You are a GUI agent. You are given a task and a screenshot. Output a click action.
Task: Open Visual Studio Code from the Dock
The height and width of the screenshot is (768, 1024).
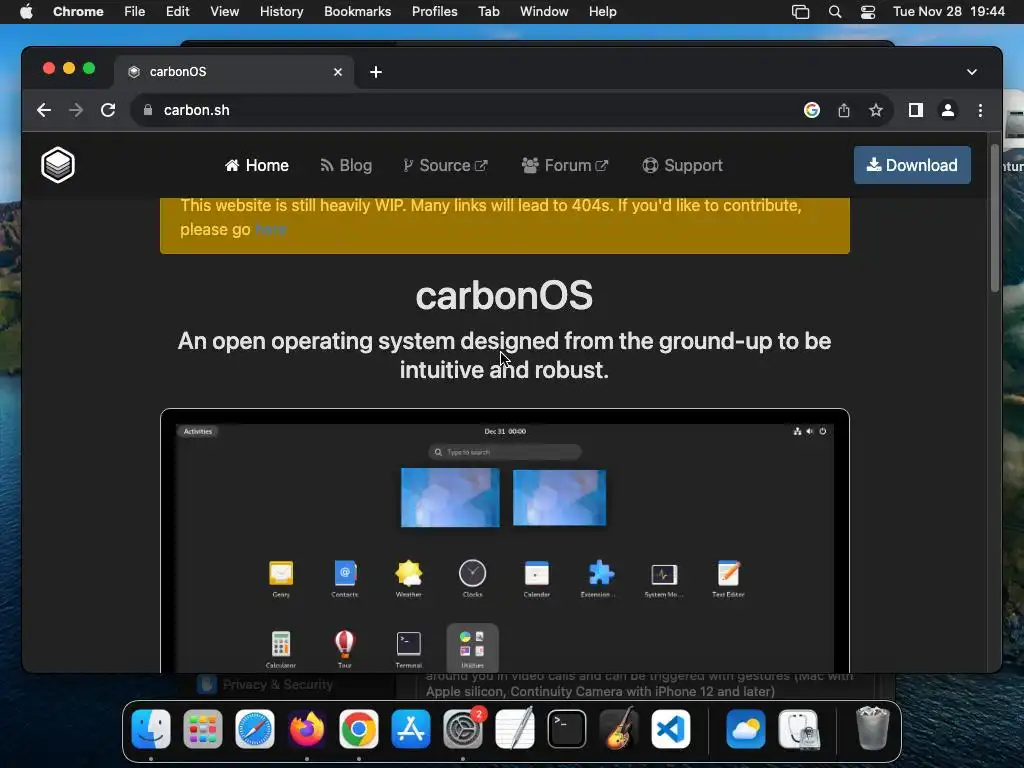click(x=671, y=729)
